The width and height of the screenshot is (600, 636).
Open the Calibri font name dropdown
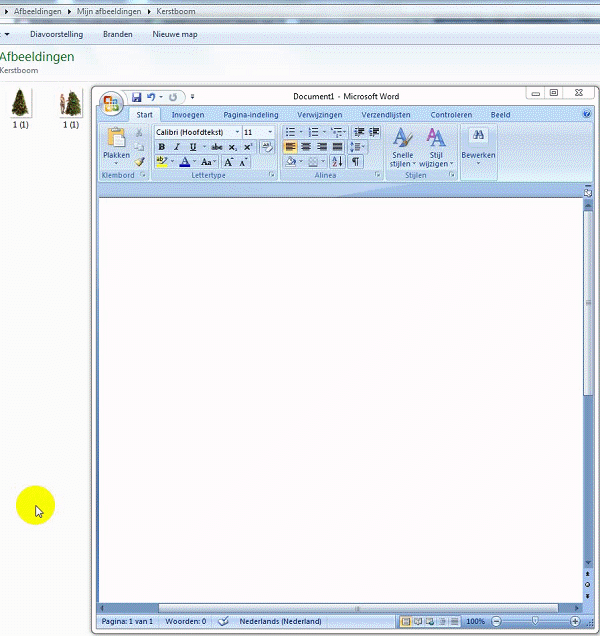point(237,132)
